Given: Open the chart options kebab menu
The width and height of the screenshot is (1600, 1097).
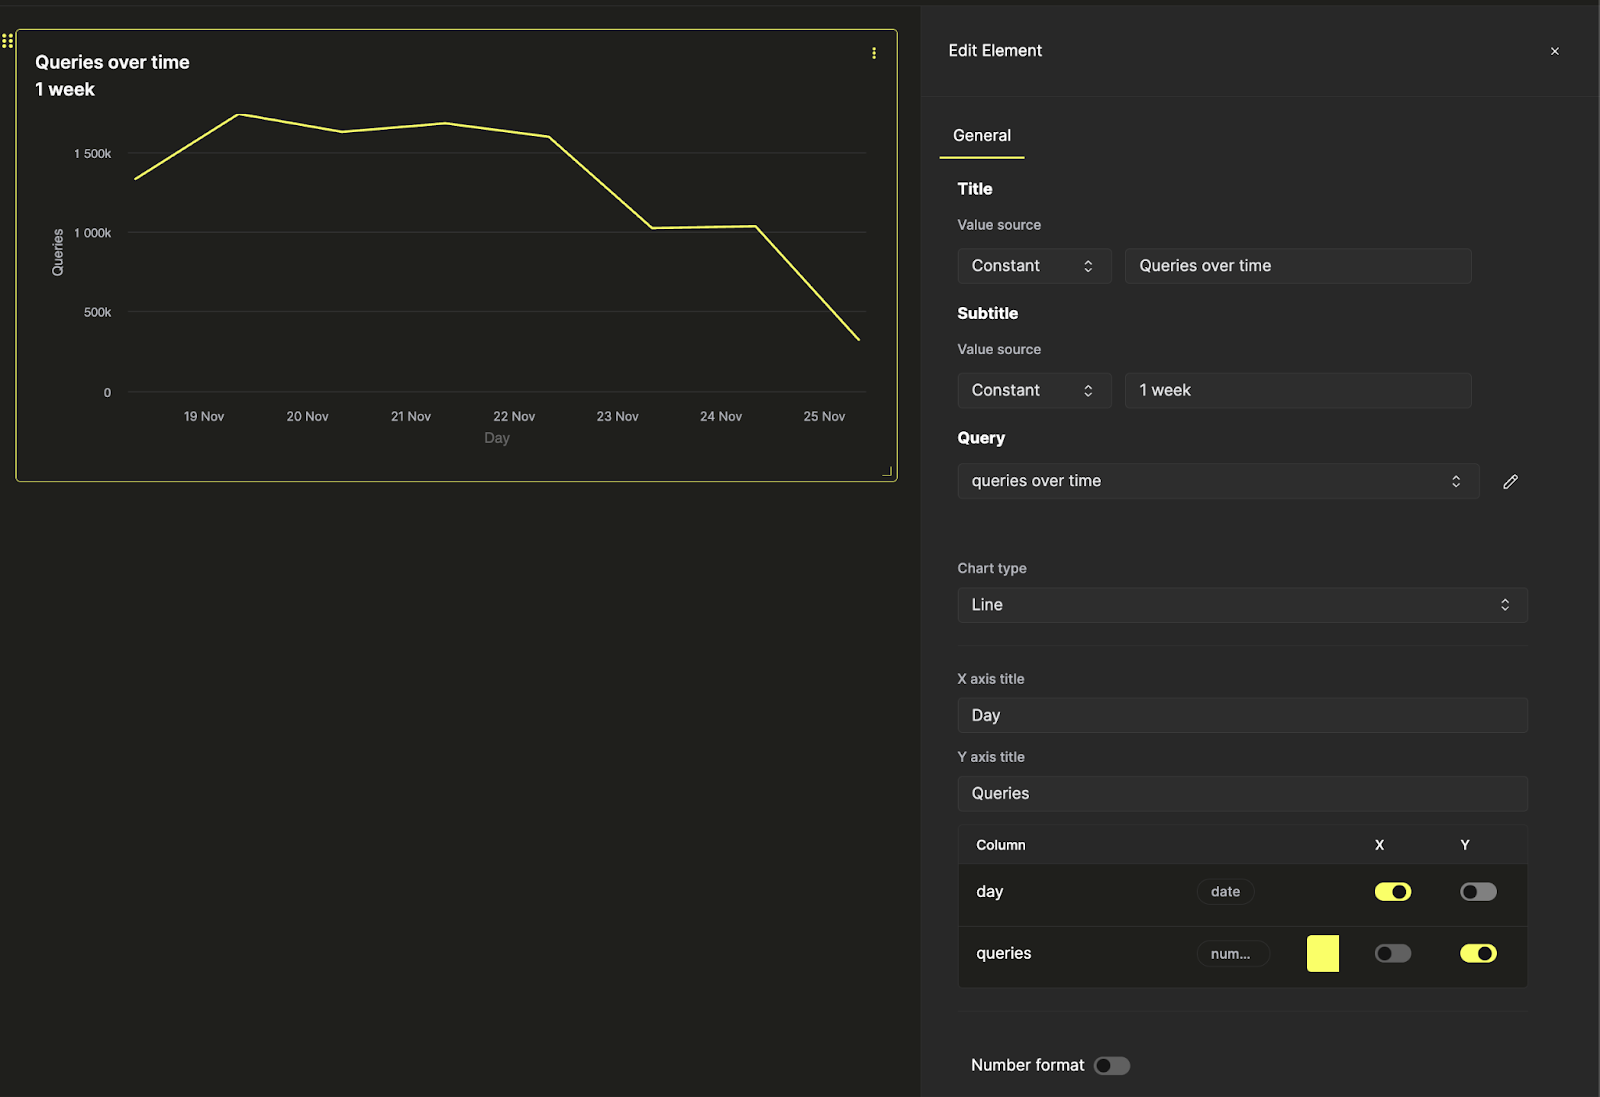Looking at the screenshot, I should (874, 52).
